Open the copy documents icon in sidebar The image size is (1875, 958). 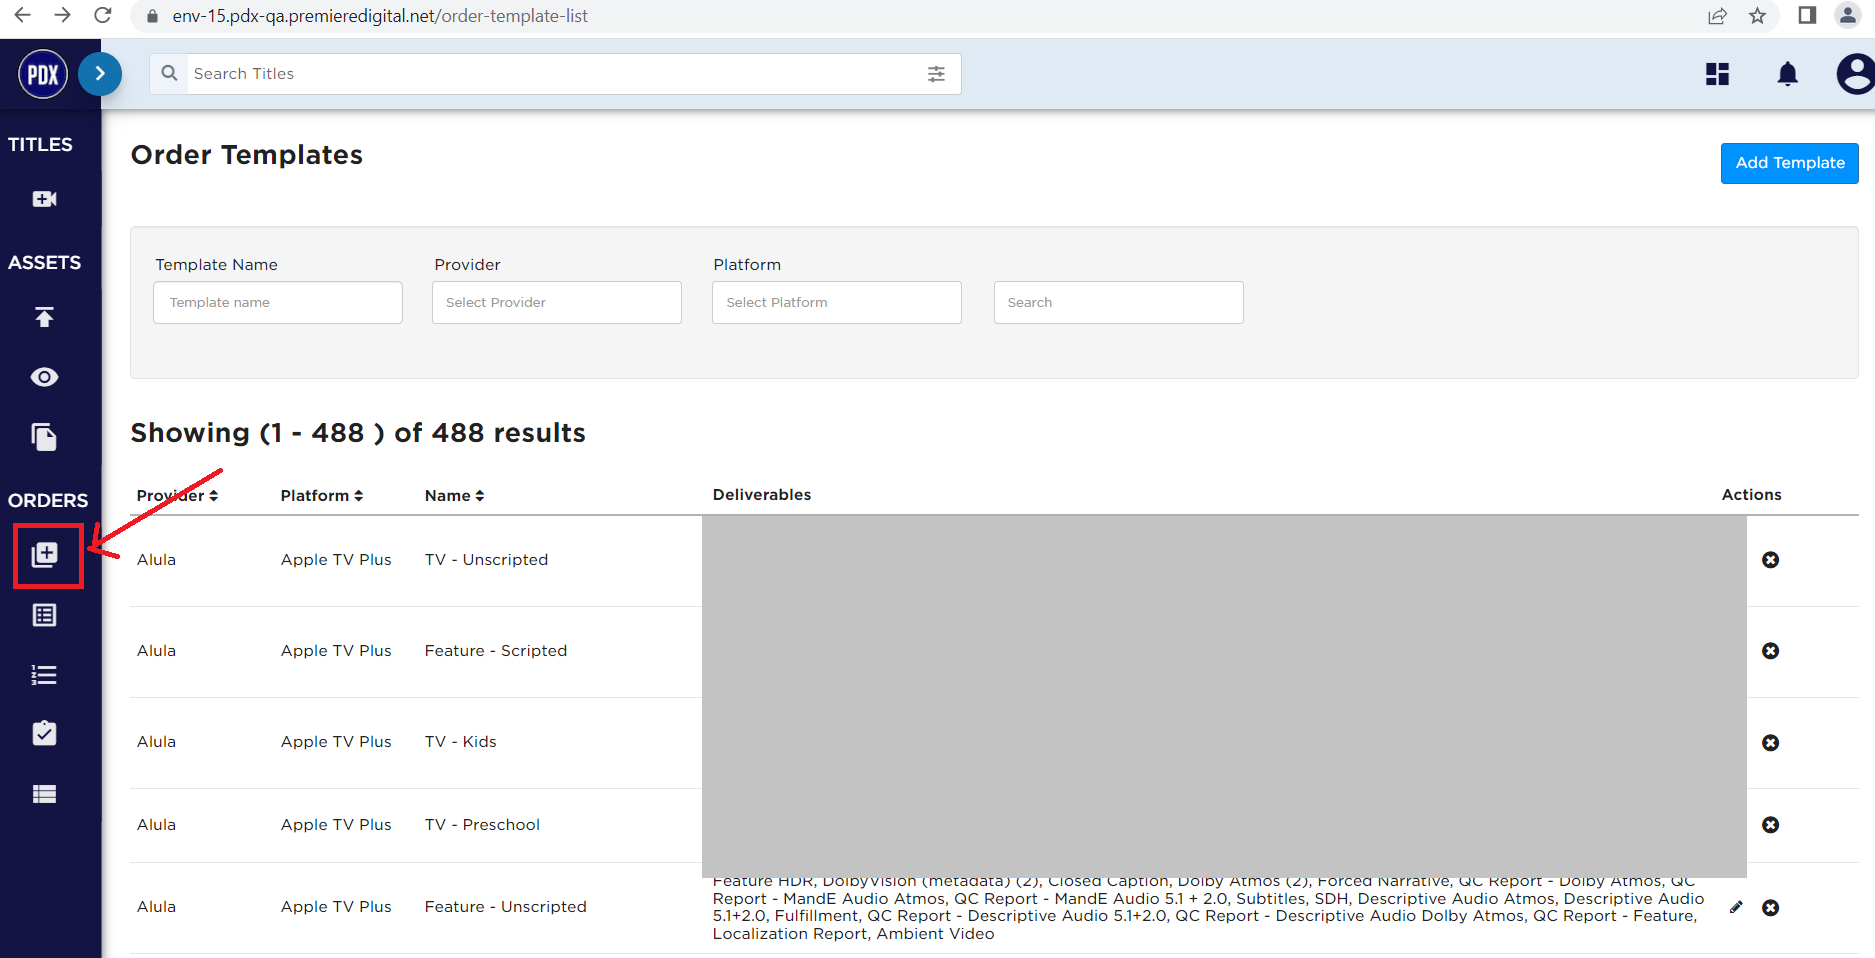tap(44, 437)
